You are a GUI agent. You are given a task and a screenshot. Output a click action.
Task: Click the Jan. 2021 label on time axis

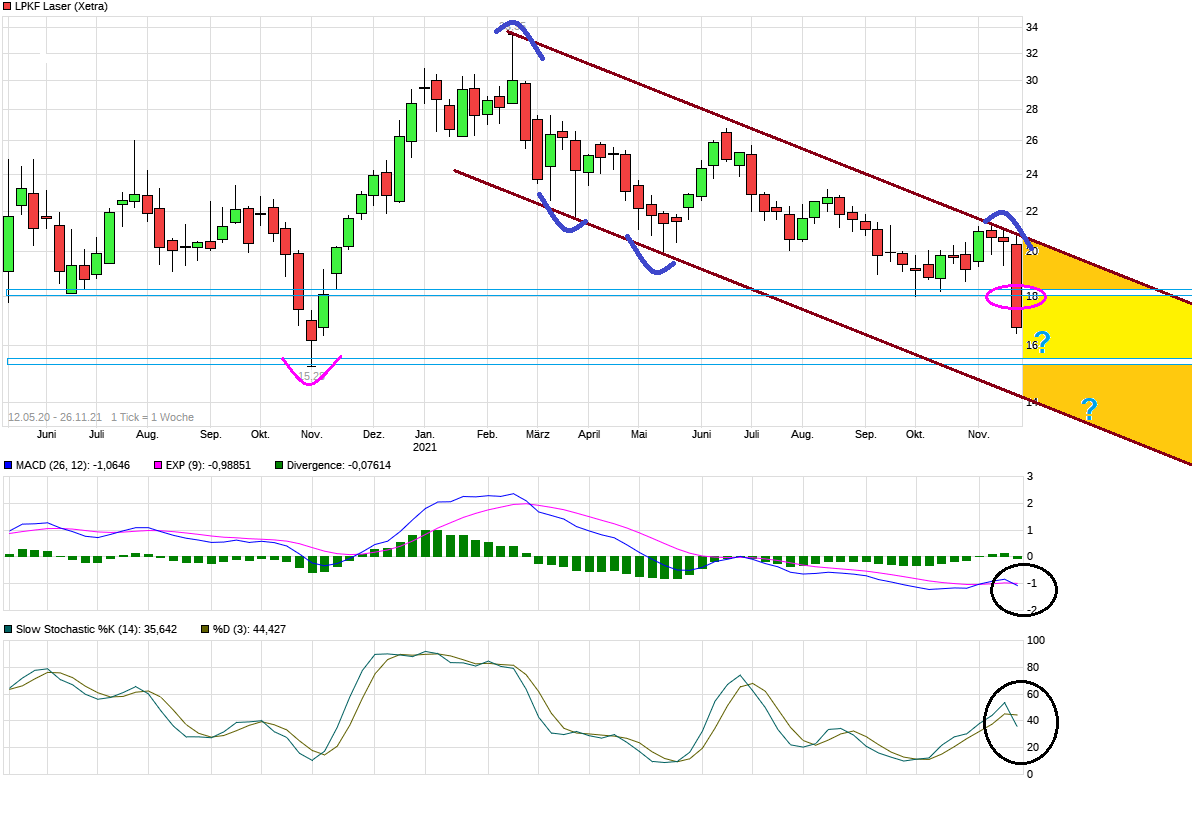pyautogui.click(x=425, y=441)
